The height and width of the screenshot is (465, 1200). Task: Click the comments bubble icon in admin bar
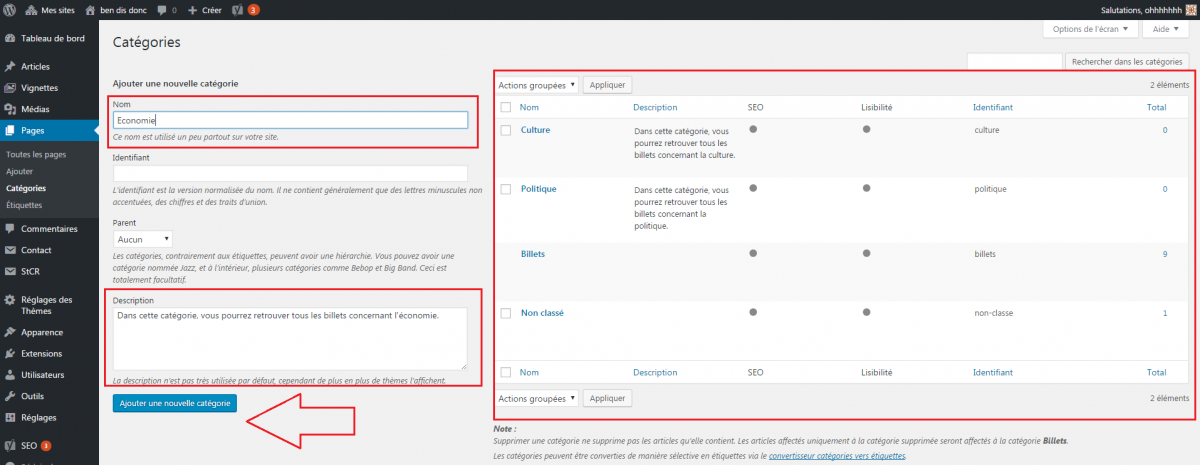[163, 10]
